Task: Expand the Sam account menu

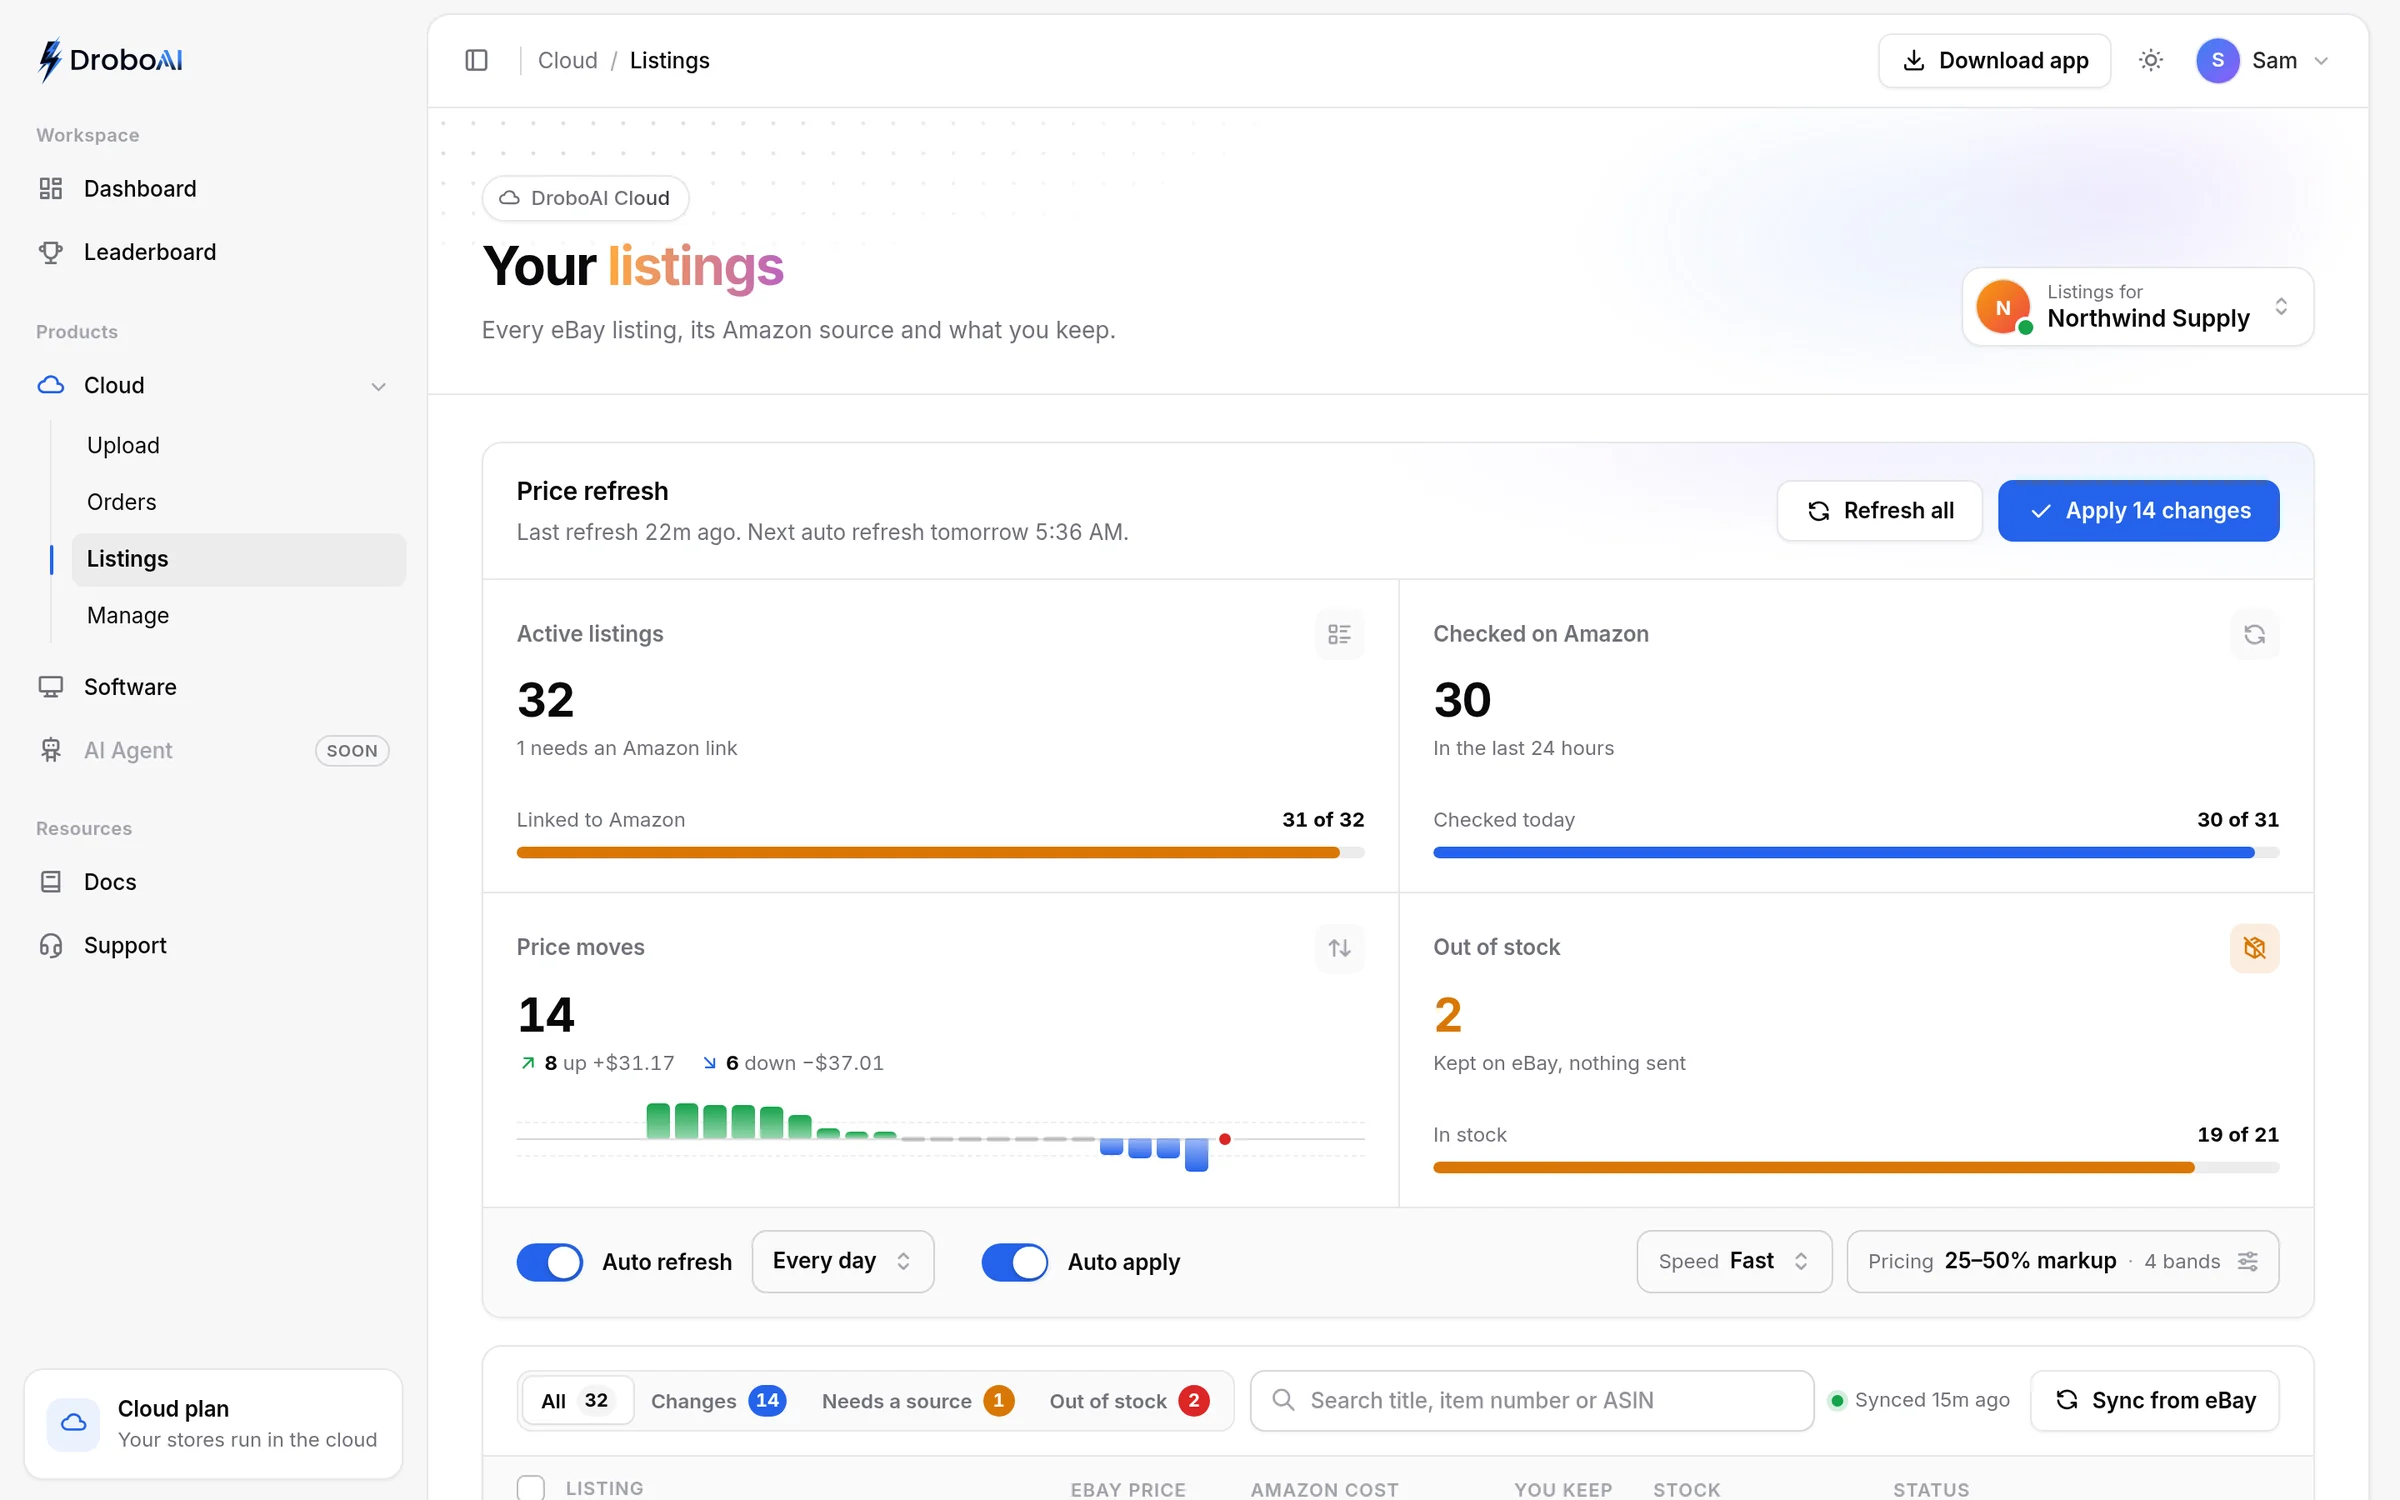Action: [2265, 61]
